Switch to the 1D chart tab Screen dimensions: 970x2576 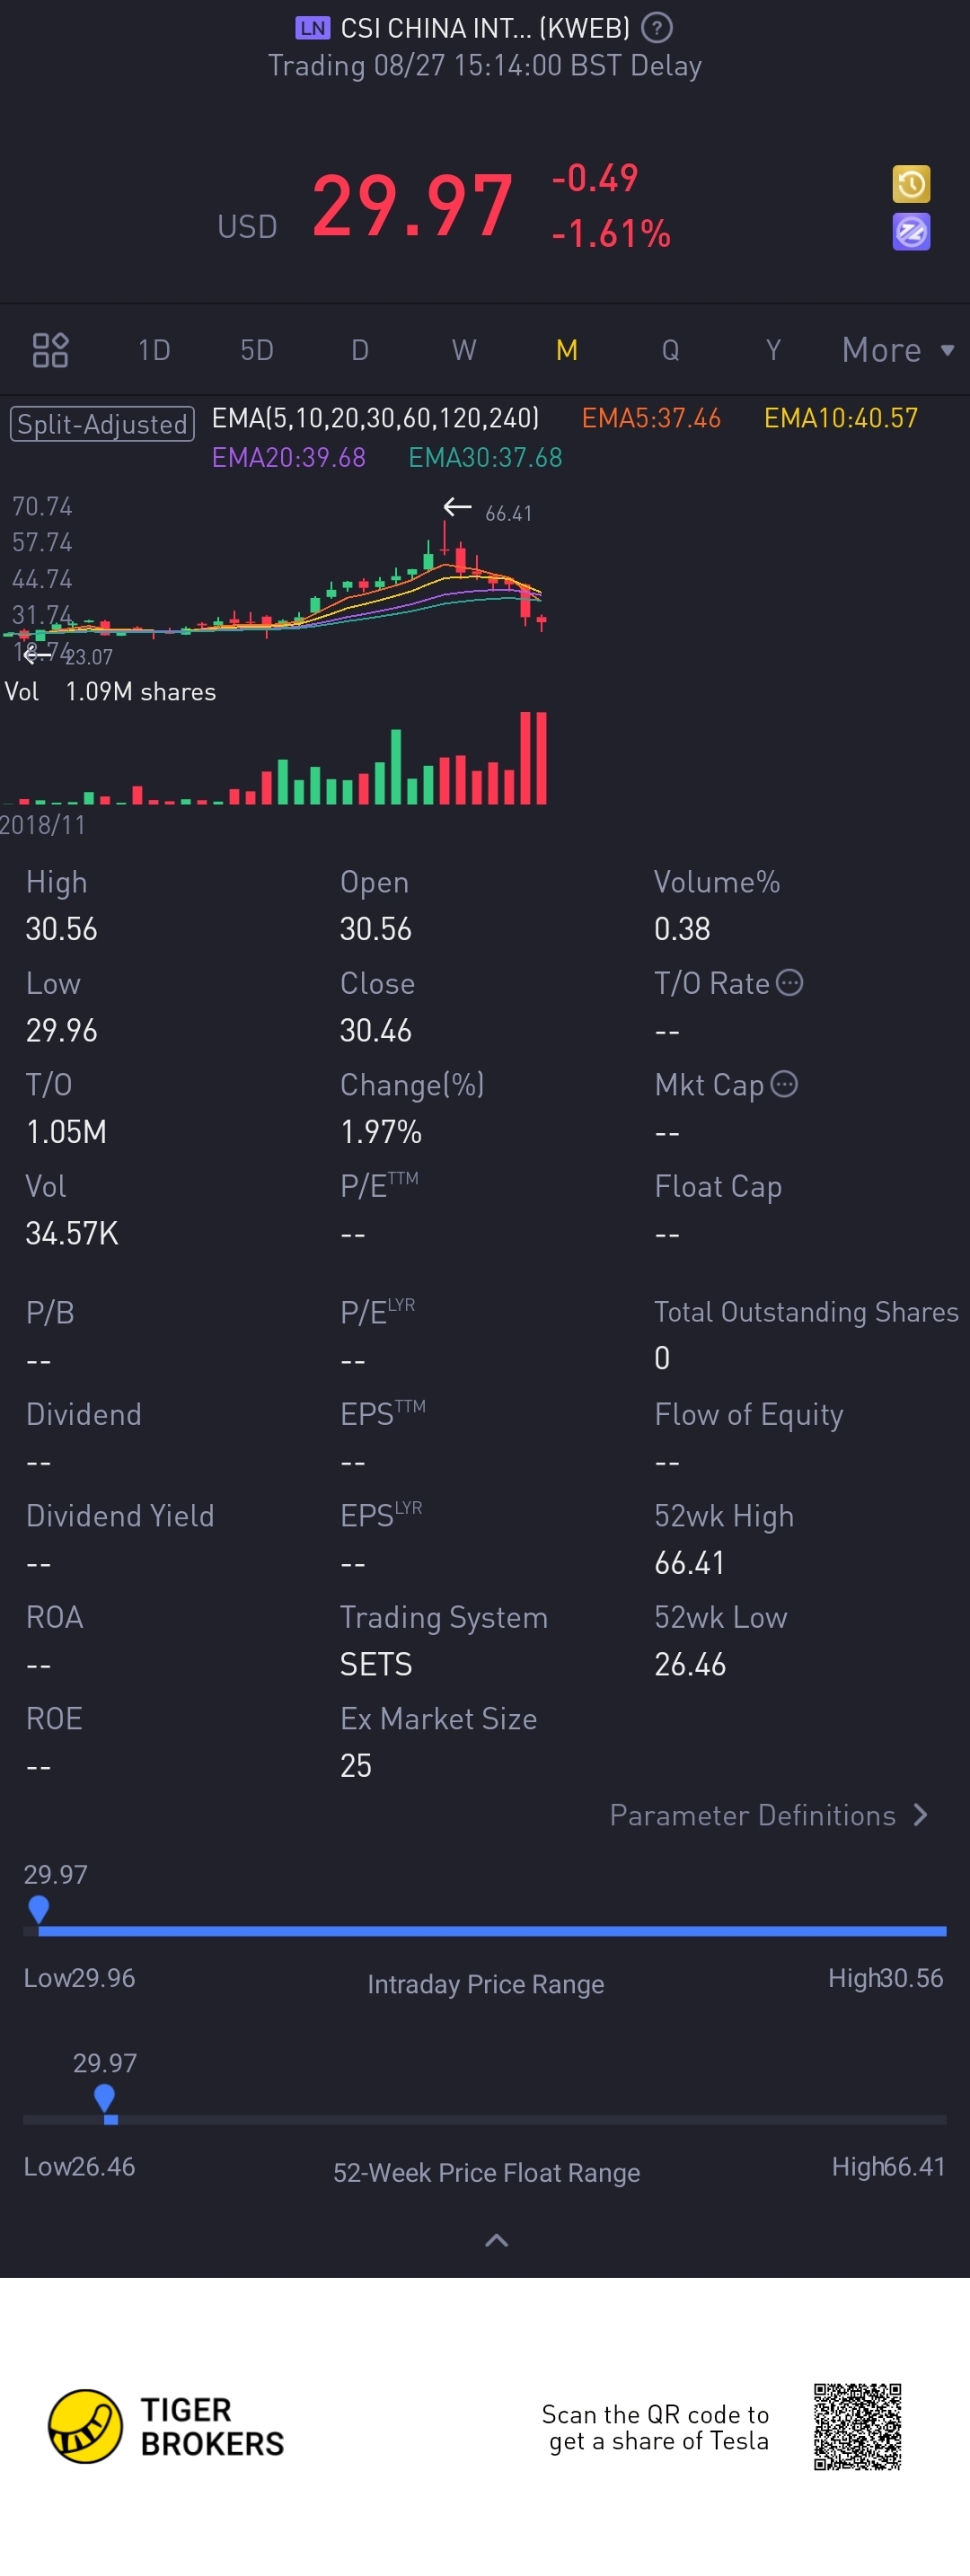(154, 350)
